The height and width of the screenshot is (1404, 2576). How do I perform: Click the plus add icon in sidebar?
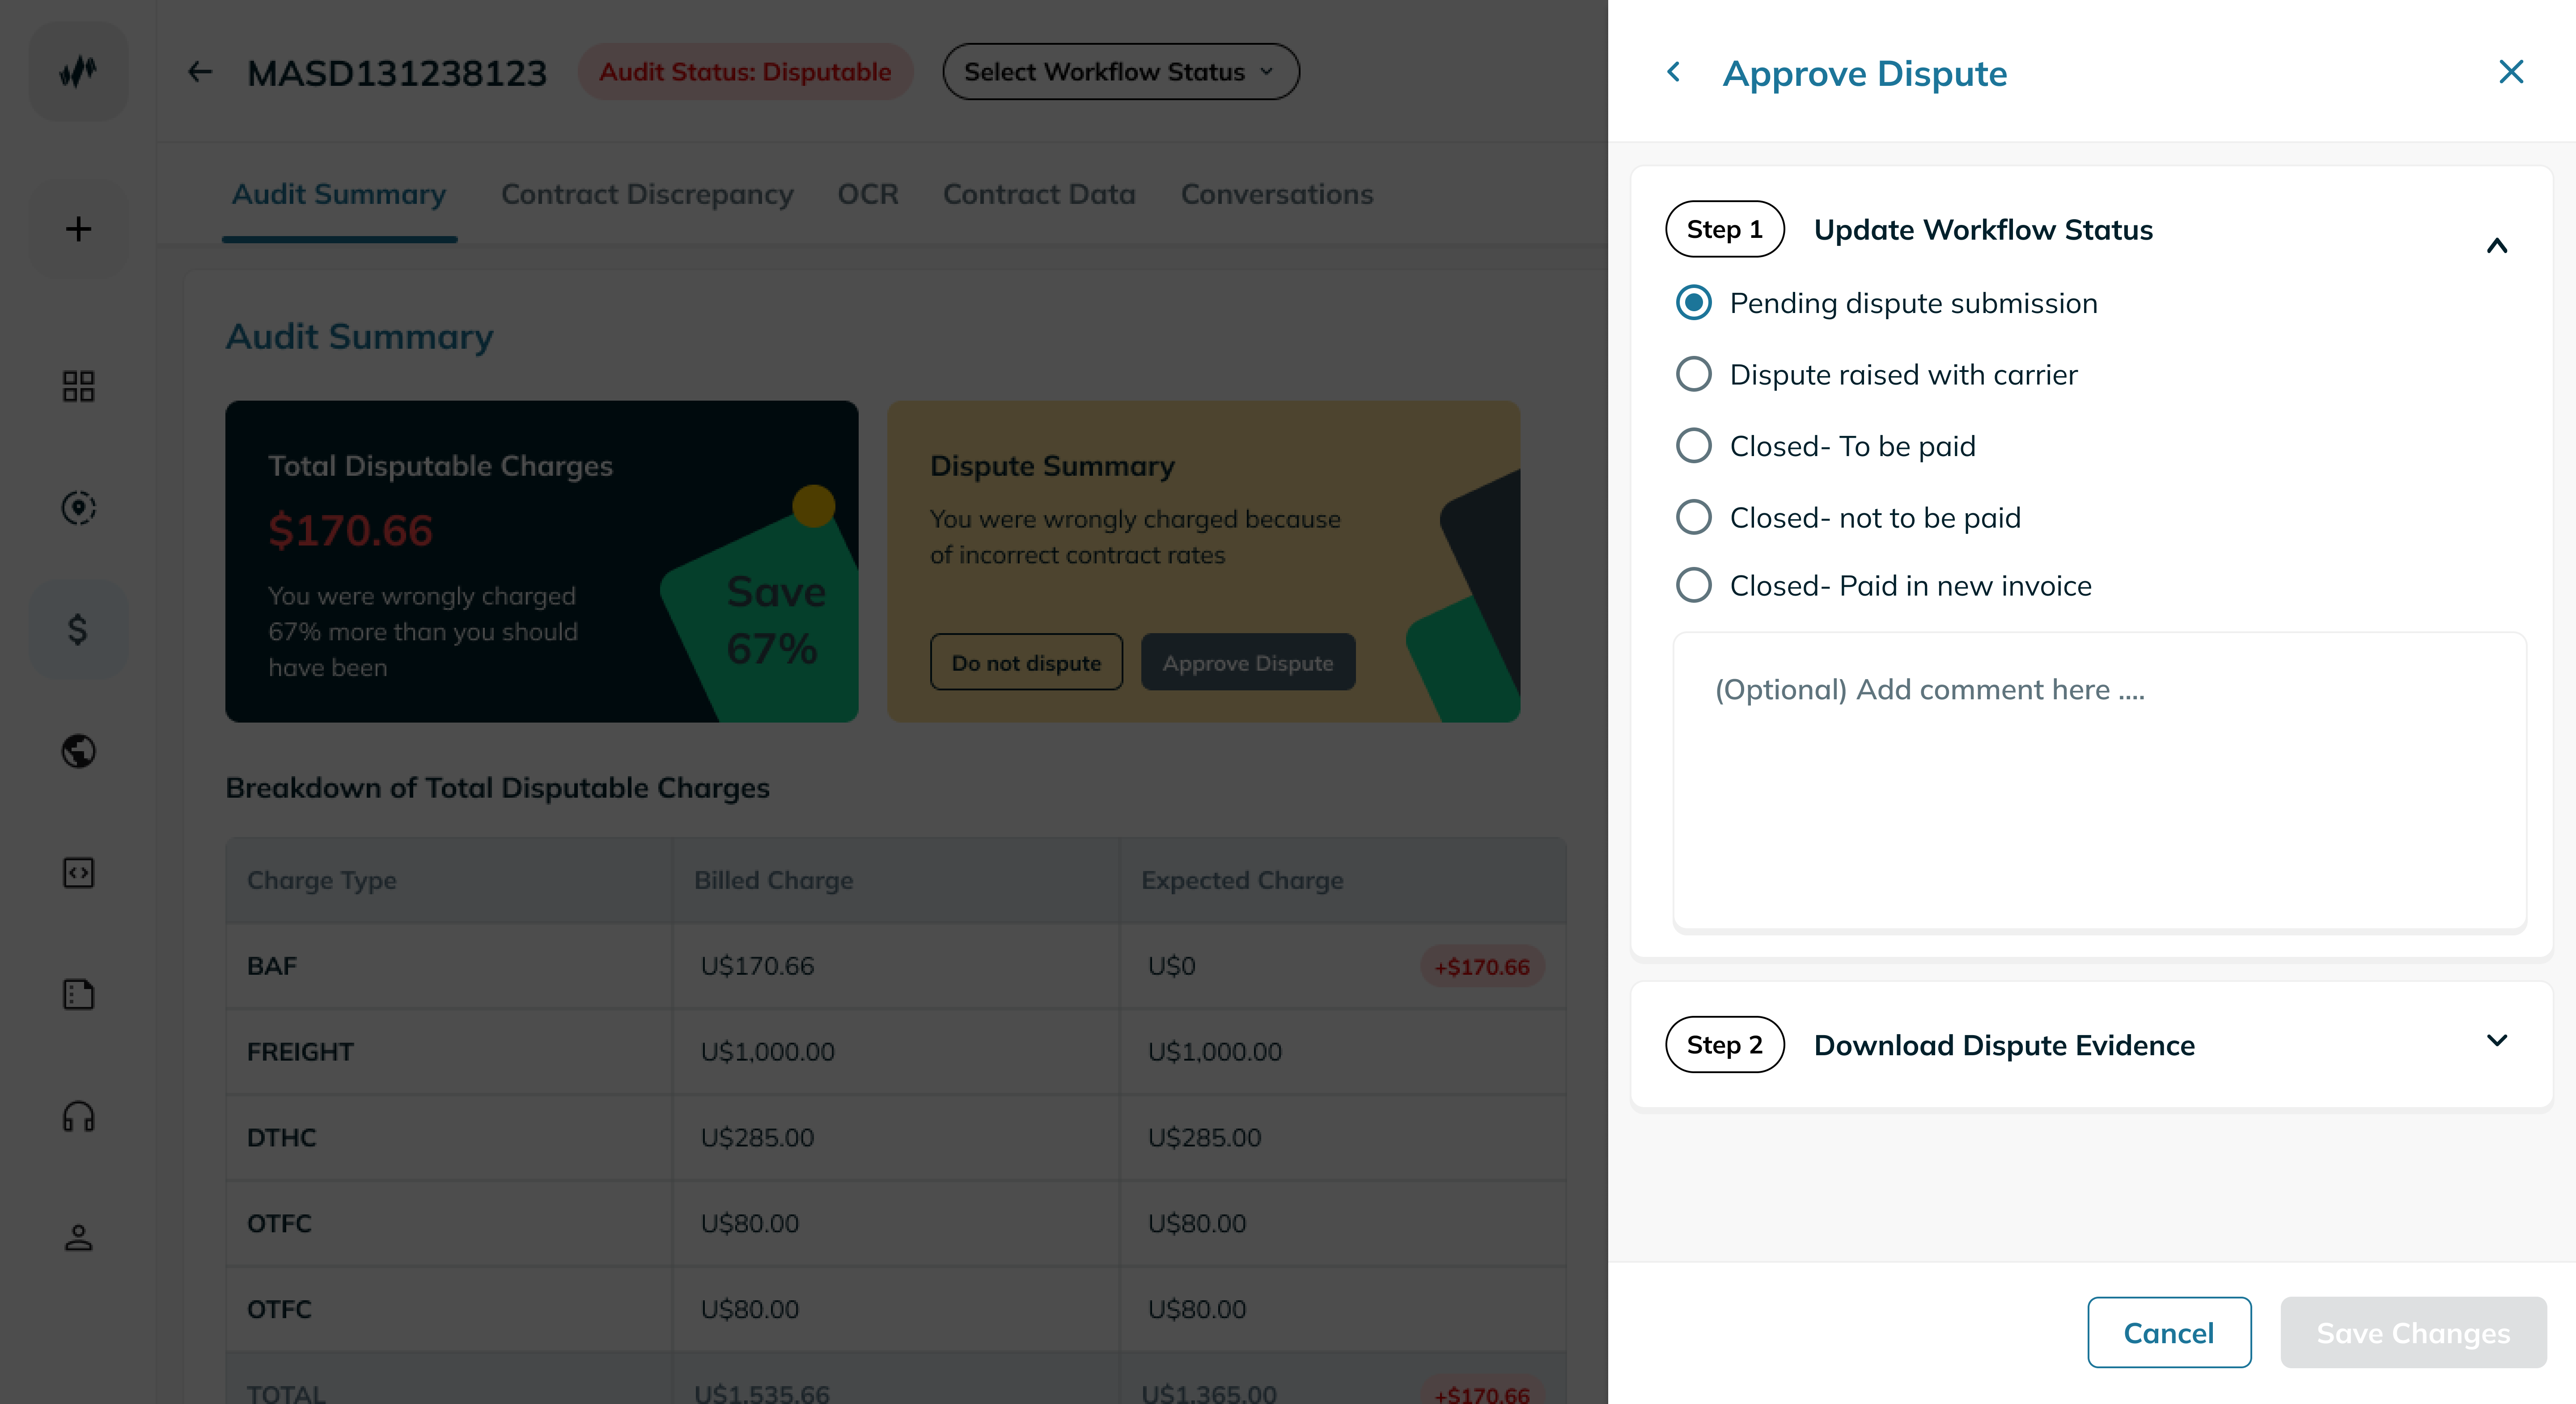click(78, 229)
